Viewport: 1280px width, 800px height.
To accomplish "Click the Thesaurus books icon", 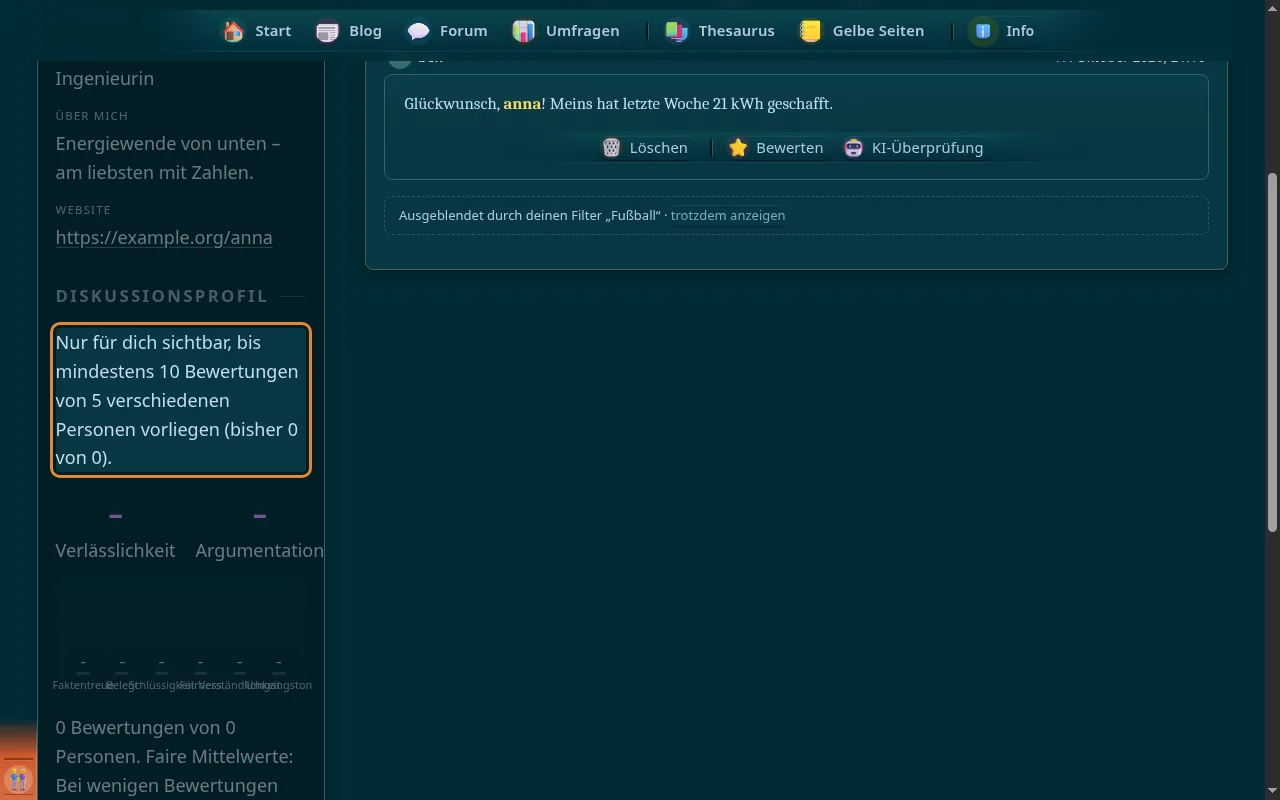I will point(677,31).
